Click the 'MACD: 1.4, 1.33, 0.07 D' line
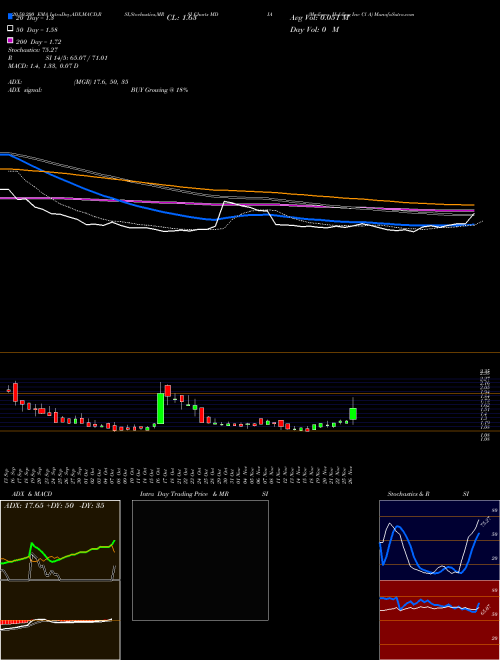The width and height of the screenshot is (500, 660). 43,66
